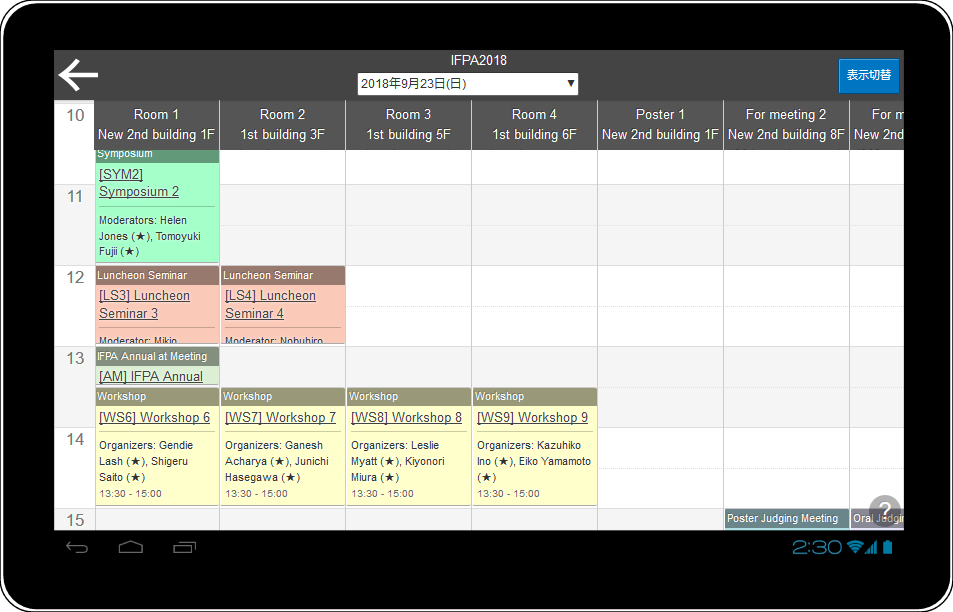Check the Wi-Fi status icon
The width and height of the screenshot is (953, 612).
pos(855,547)
